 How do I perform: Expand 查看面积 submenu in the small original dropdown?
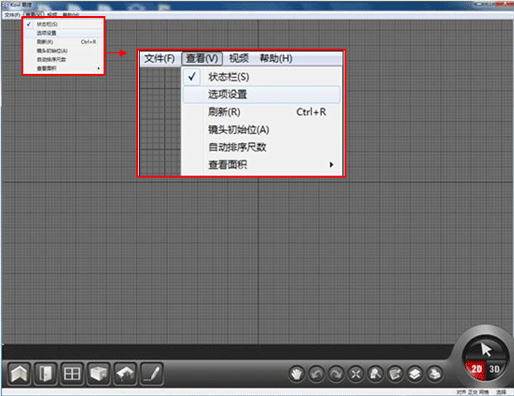[x=63, y=68]
